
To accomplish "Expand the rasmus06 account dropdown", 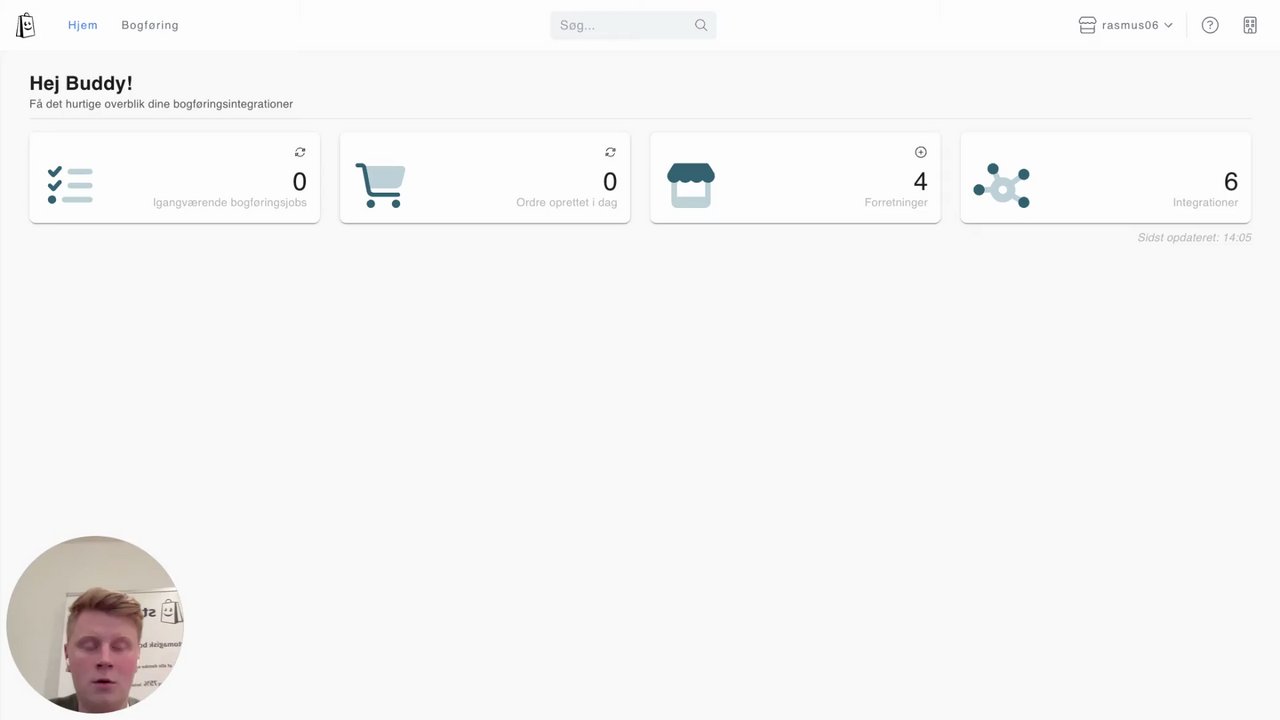I will point(1126,25).
